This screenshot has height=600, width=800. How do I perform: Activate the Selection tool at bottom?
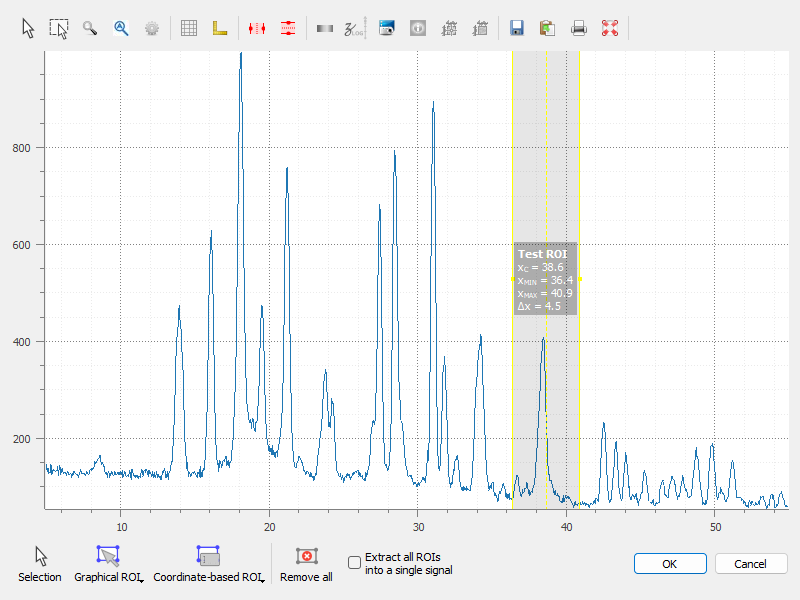[x=40, y=564]
